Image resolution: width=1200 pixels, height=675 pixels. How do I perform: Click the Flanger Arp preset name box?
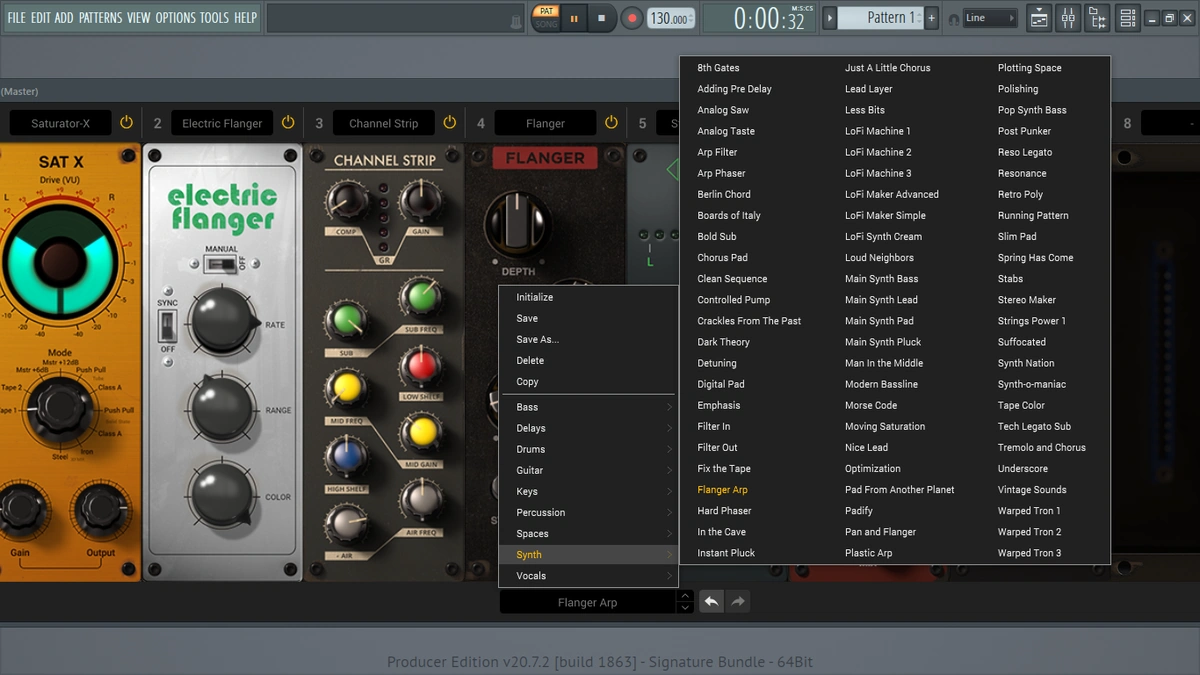point(588,602)
